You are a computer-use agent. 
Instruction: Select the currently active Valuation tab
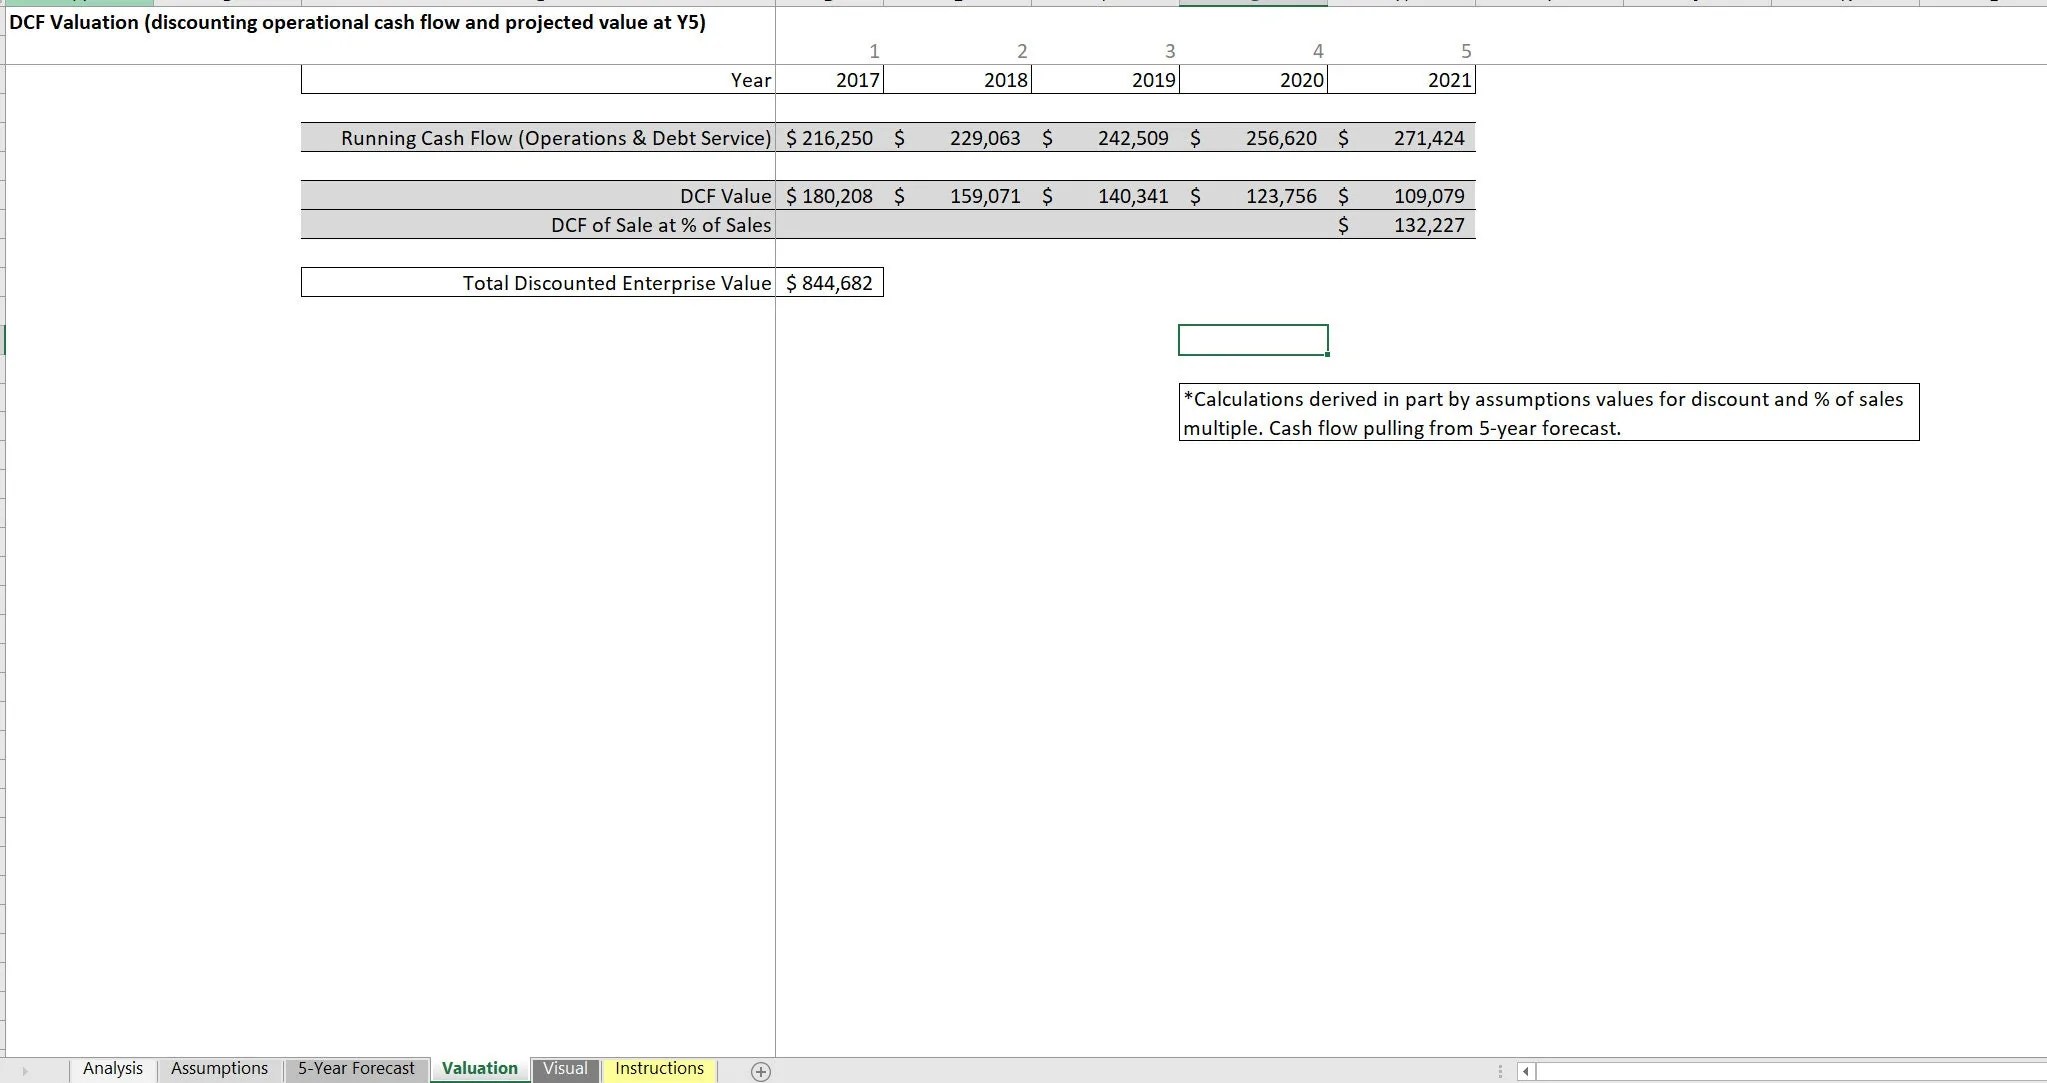[478, 1068]
